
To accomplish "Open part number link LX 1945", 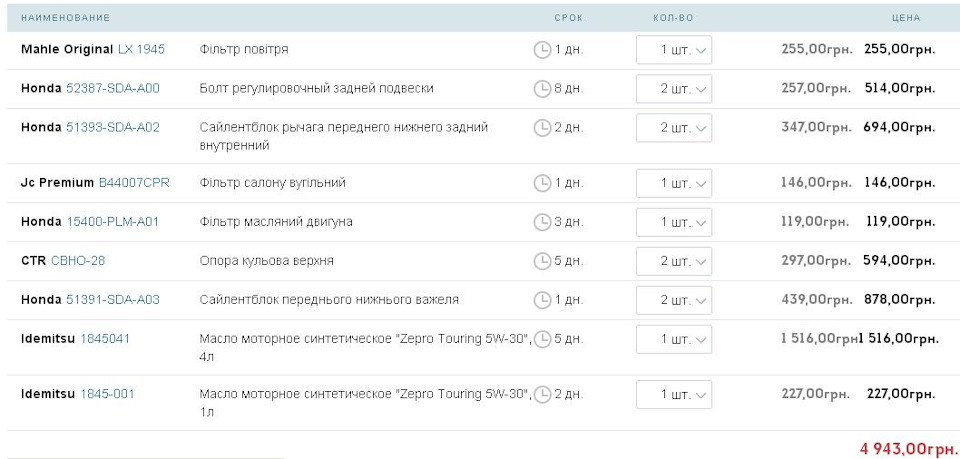I will coord(141,50).
